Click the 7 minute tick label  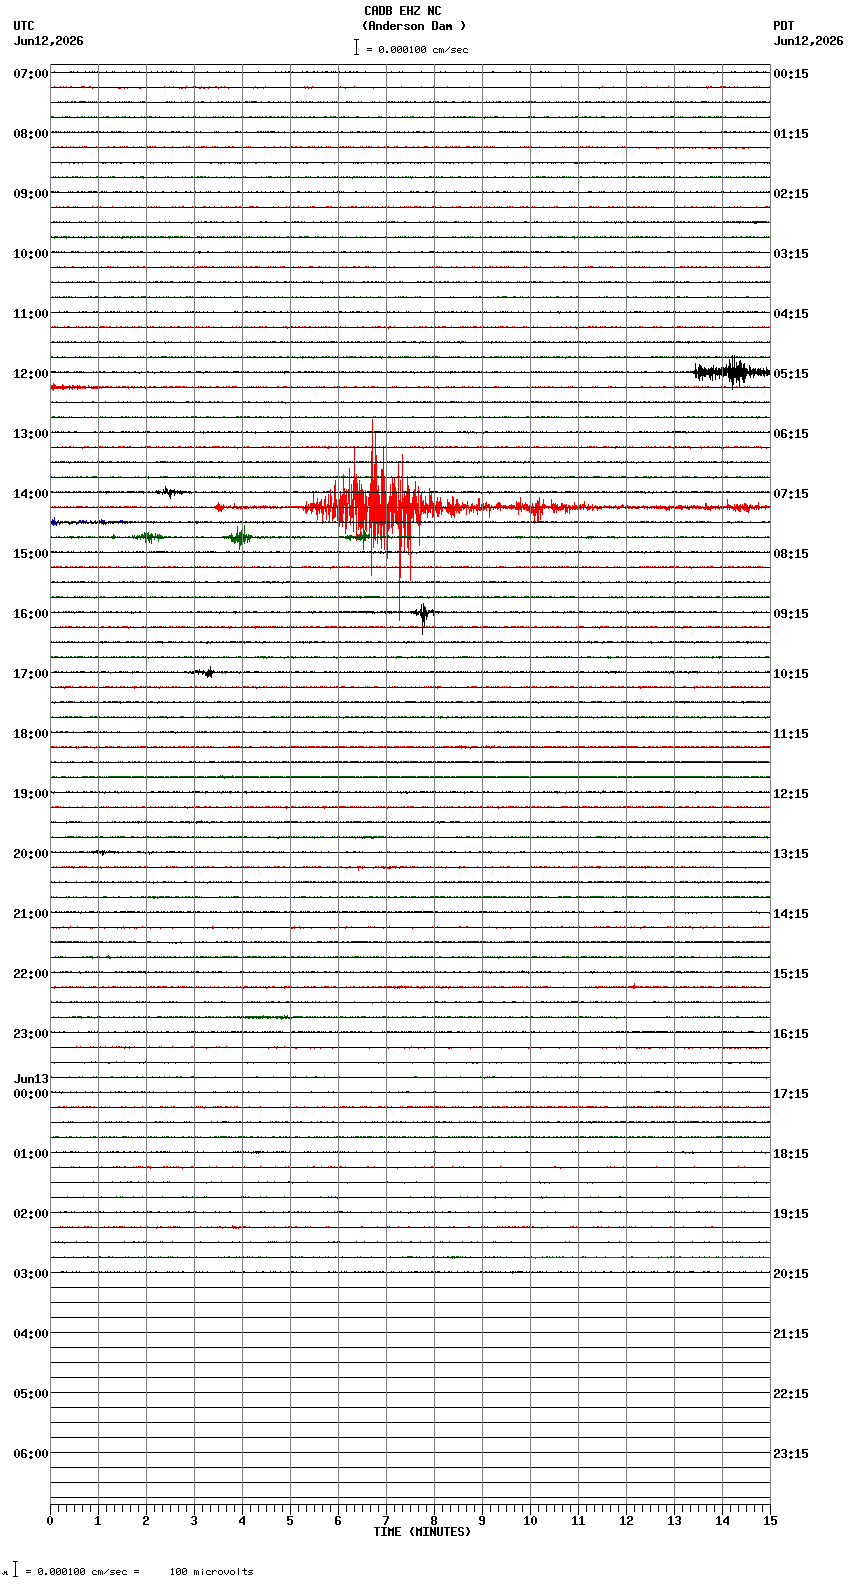[x=386, y=1521]
